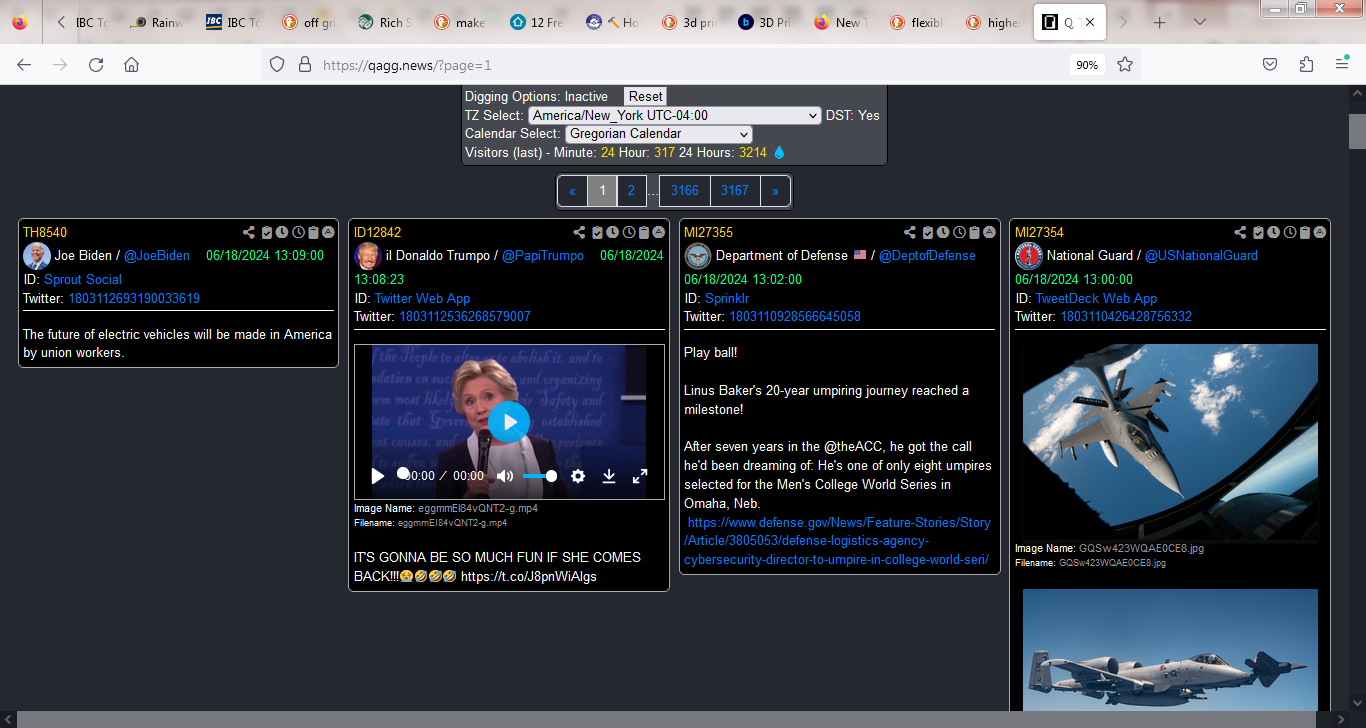Click the circled up-arrow icon on card MI27354
This screenshot has width=1366, height=728.
click(1320, 233)
